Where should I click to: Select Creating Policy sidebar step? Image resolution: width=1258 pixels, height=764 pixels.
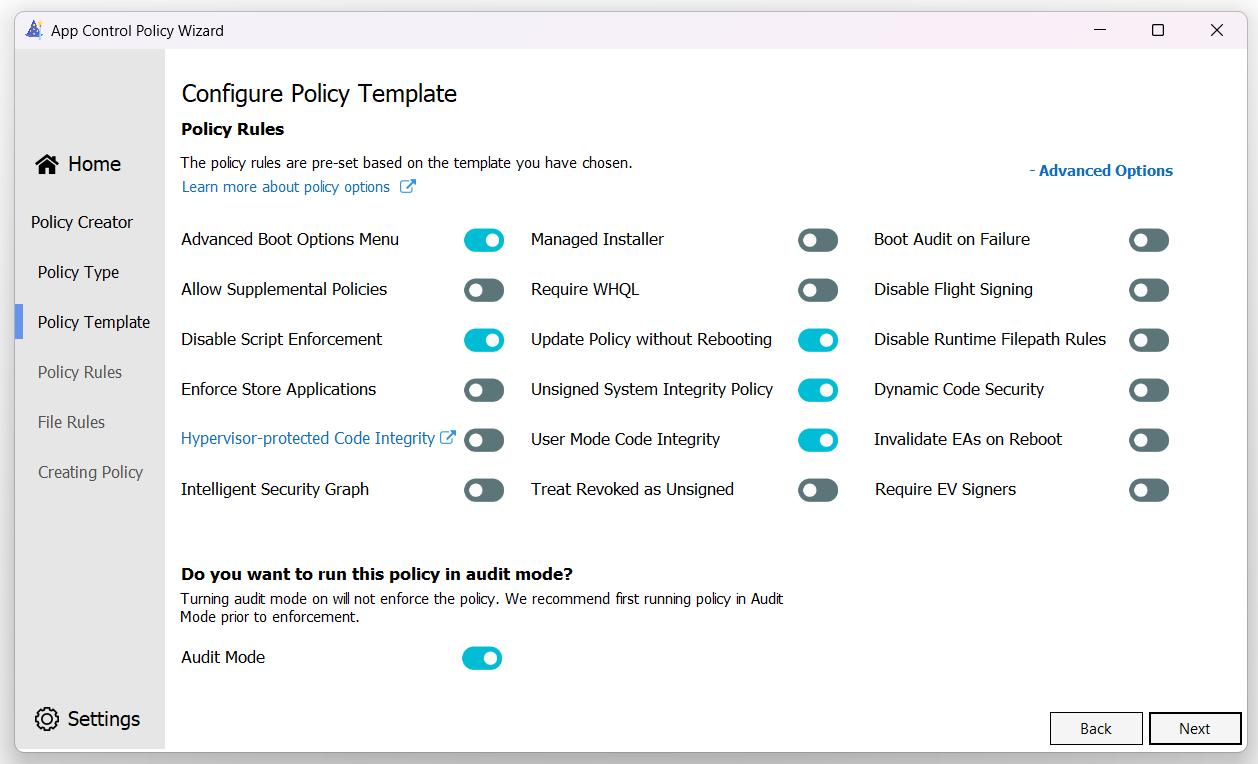[90, 472]
